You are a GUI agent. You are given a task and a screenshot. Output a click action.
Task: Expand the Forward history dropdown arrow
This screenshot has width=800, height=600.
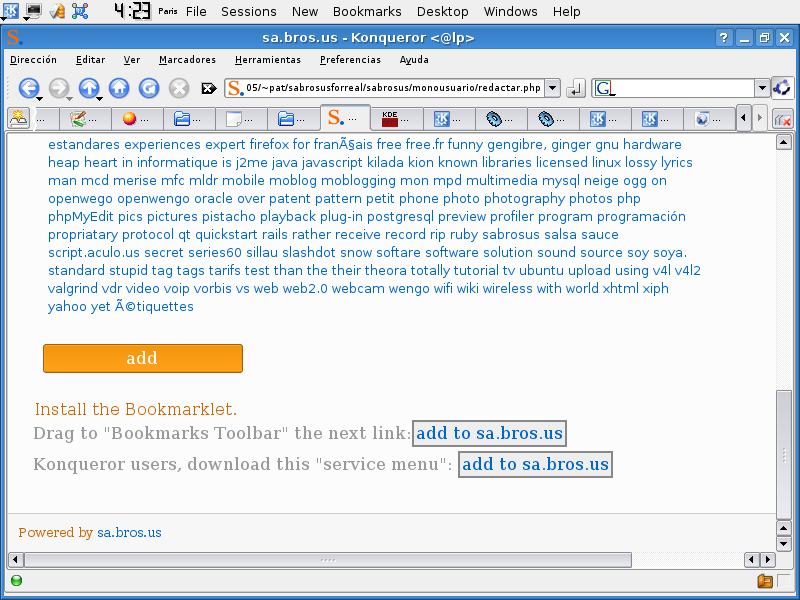pyautogui.click(x=69, y=97)
